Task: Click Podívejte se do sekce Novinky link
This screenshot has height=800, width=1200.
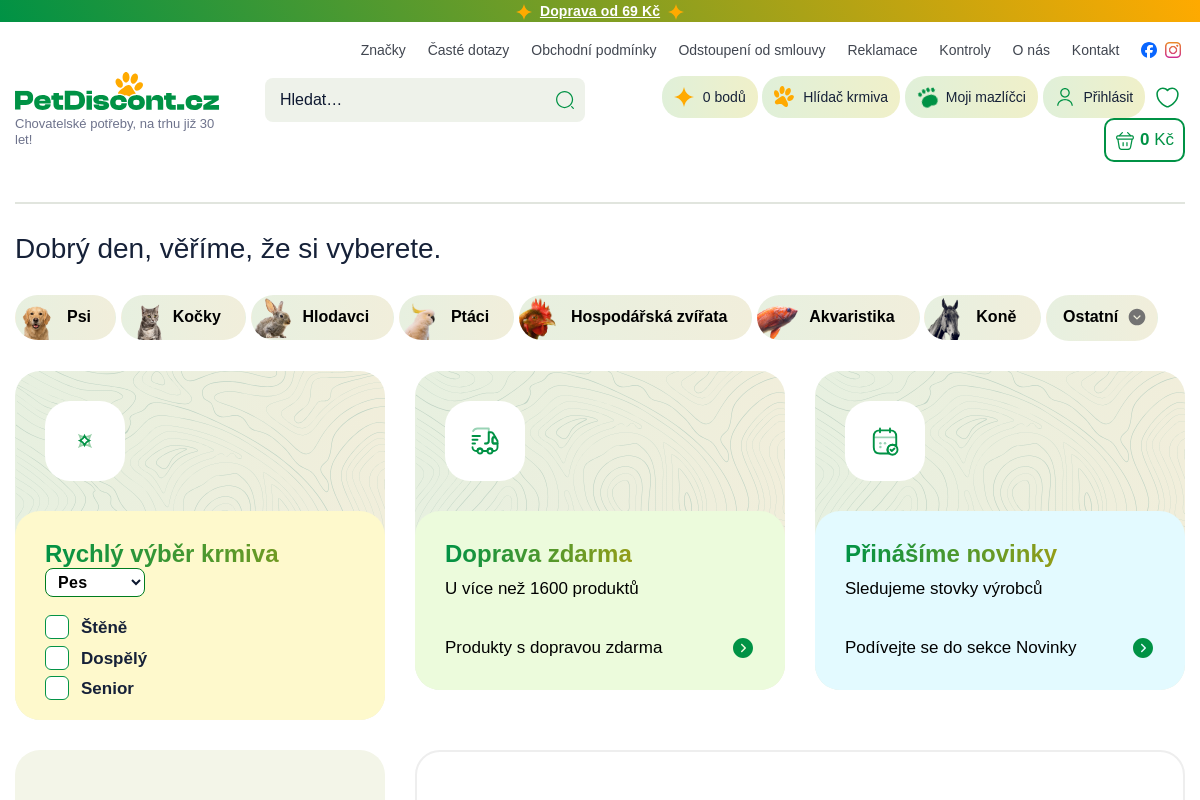Action: [960, 648]
